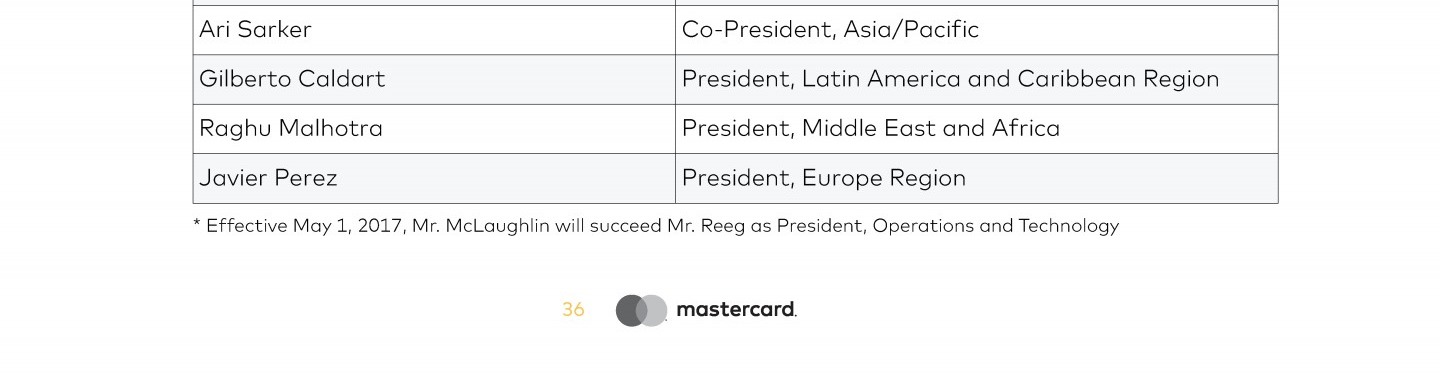The image size is (1440, 376).
Task: Select President, Latin America and Caribbean Region
Action: pos(950,79)
